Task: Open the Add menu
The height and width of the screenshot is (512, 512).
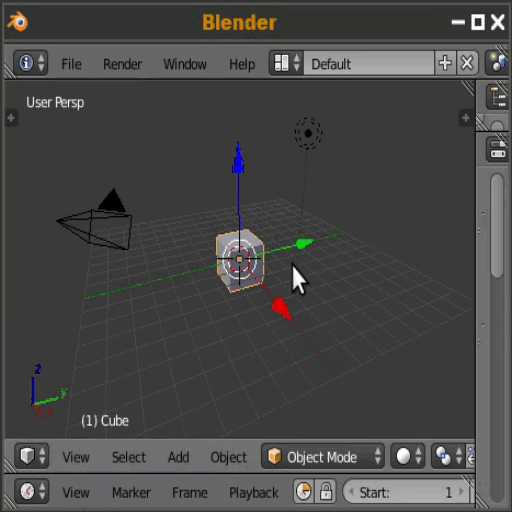Action: 178,457
